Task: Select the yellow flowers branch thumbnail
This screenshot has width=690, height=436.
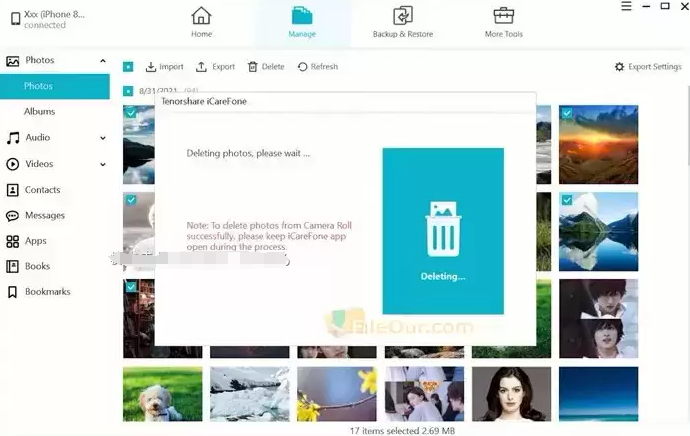Action: click(x=337, y=394)
